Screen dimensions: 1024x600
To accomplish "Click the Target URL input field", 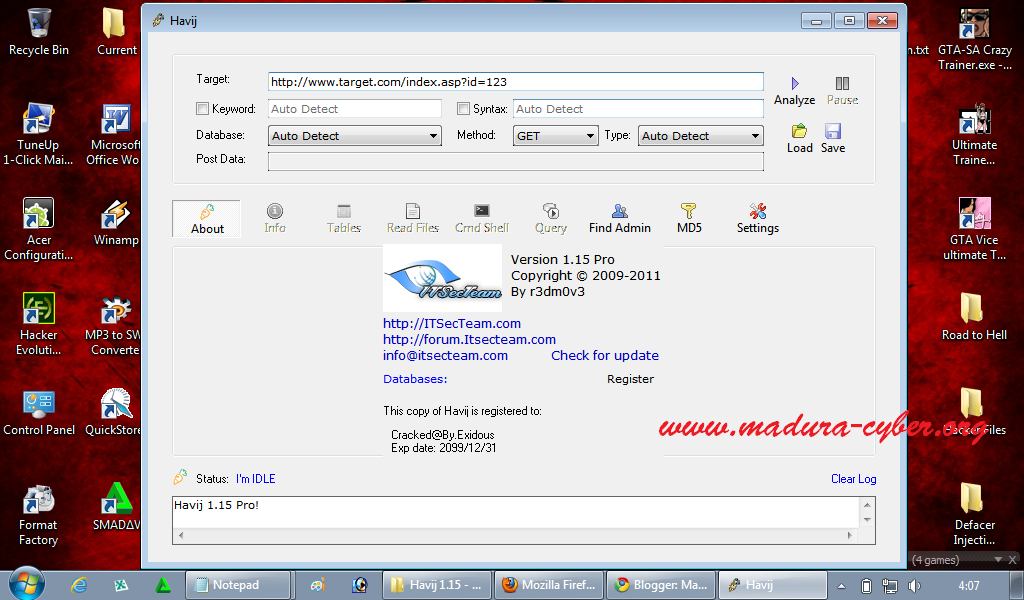I will coord(515,82).
